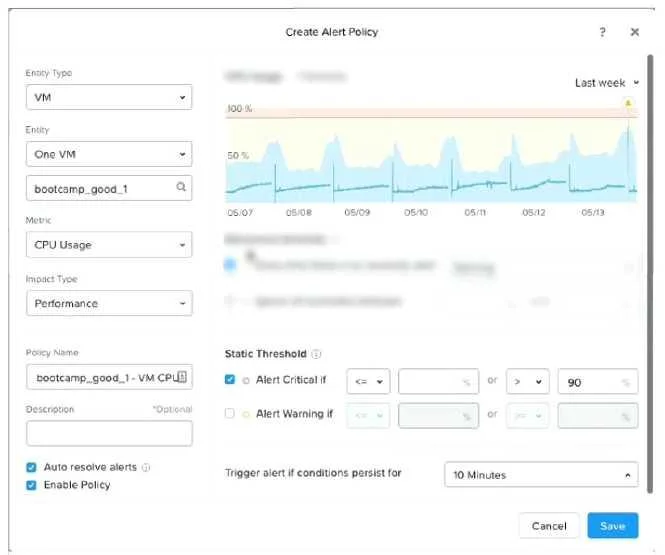This screenshot has height=555, width=665.
Task: Open the 10 Minutes persistence dropdown
Action: point(541,474)
